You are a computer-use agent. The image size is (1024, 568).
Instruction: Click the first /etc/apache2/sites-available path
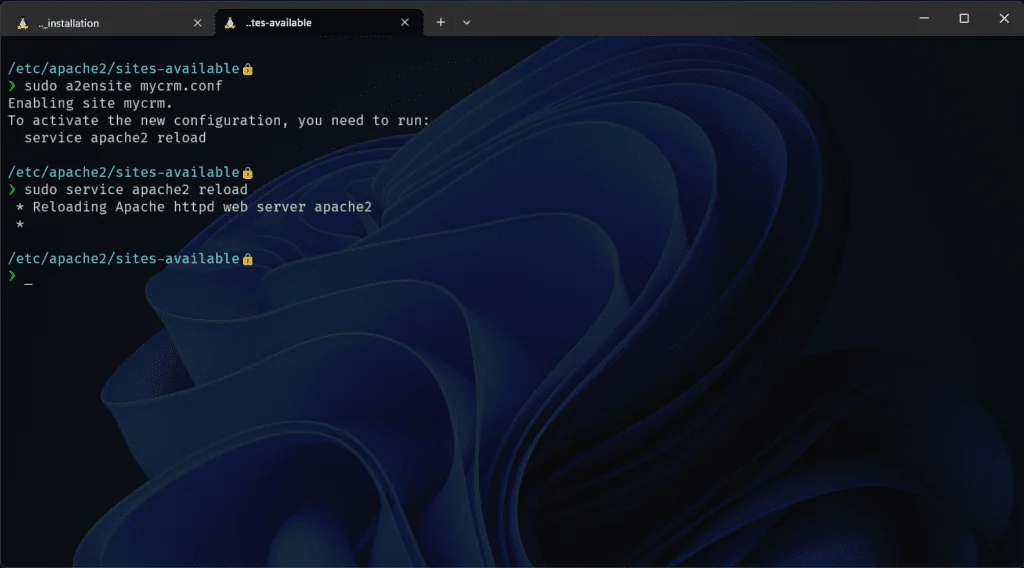click(123, 69)
